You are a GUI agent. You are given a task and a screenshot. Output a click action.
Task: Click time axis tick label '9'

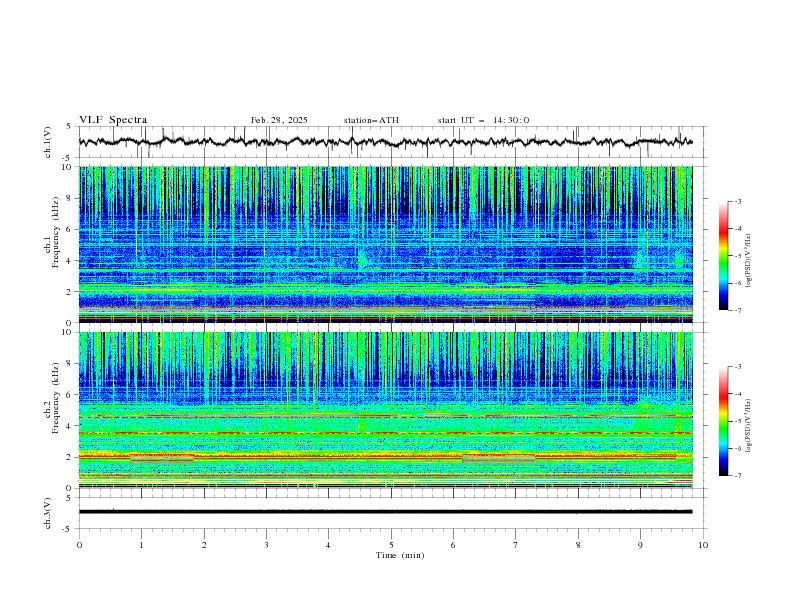640,545
